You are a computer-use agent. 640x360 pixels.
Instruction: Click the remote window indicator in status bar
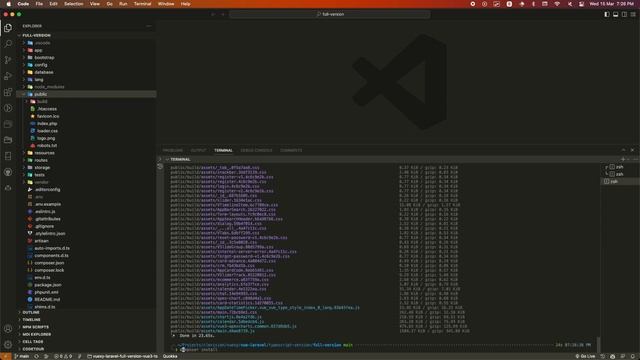tap(5, 356)
